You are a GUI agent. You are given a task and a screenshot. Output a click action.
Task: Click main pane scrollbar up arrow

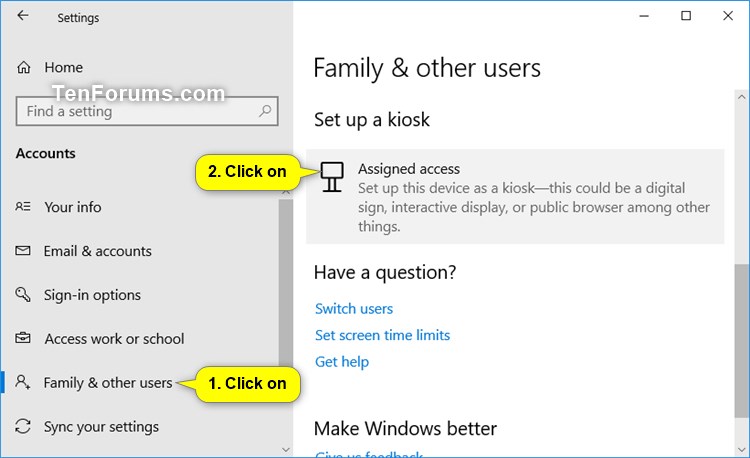tap(741, 97)
